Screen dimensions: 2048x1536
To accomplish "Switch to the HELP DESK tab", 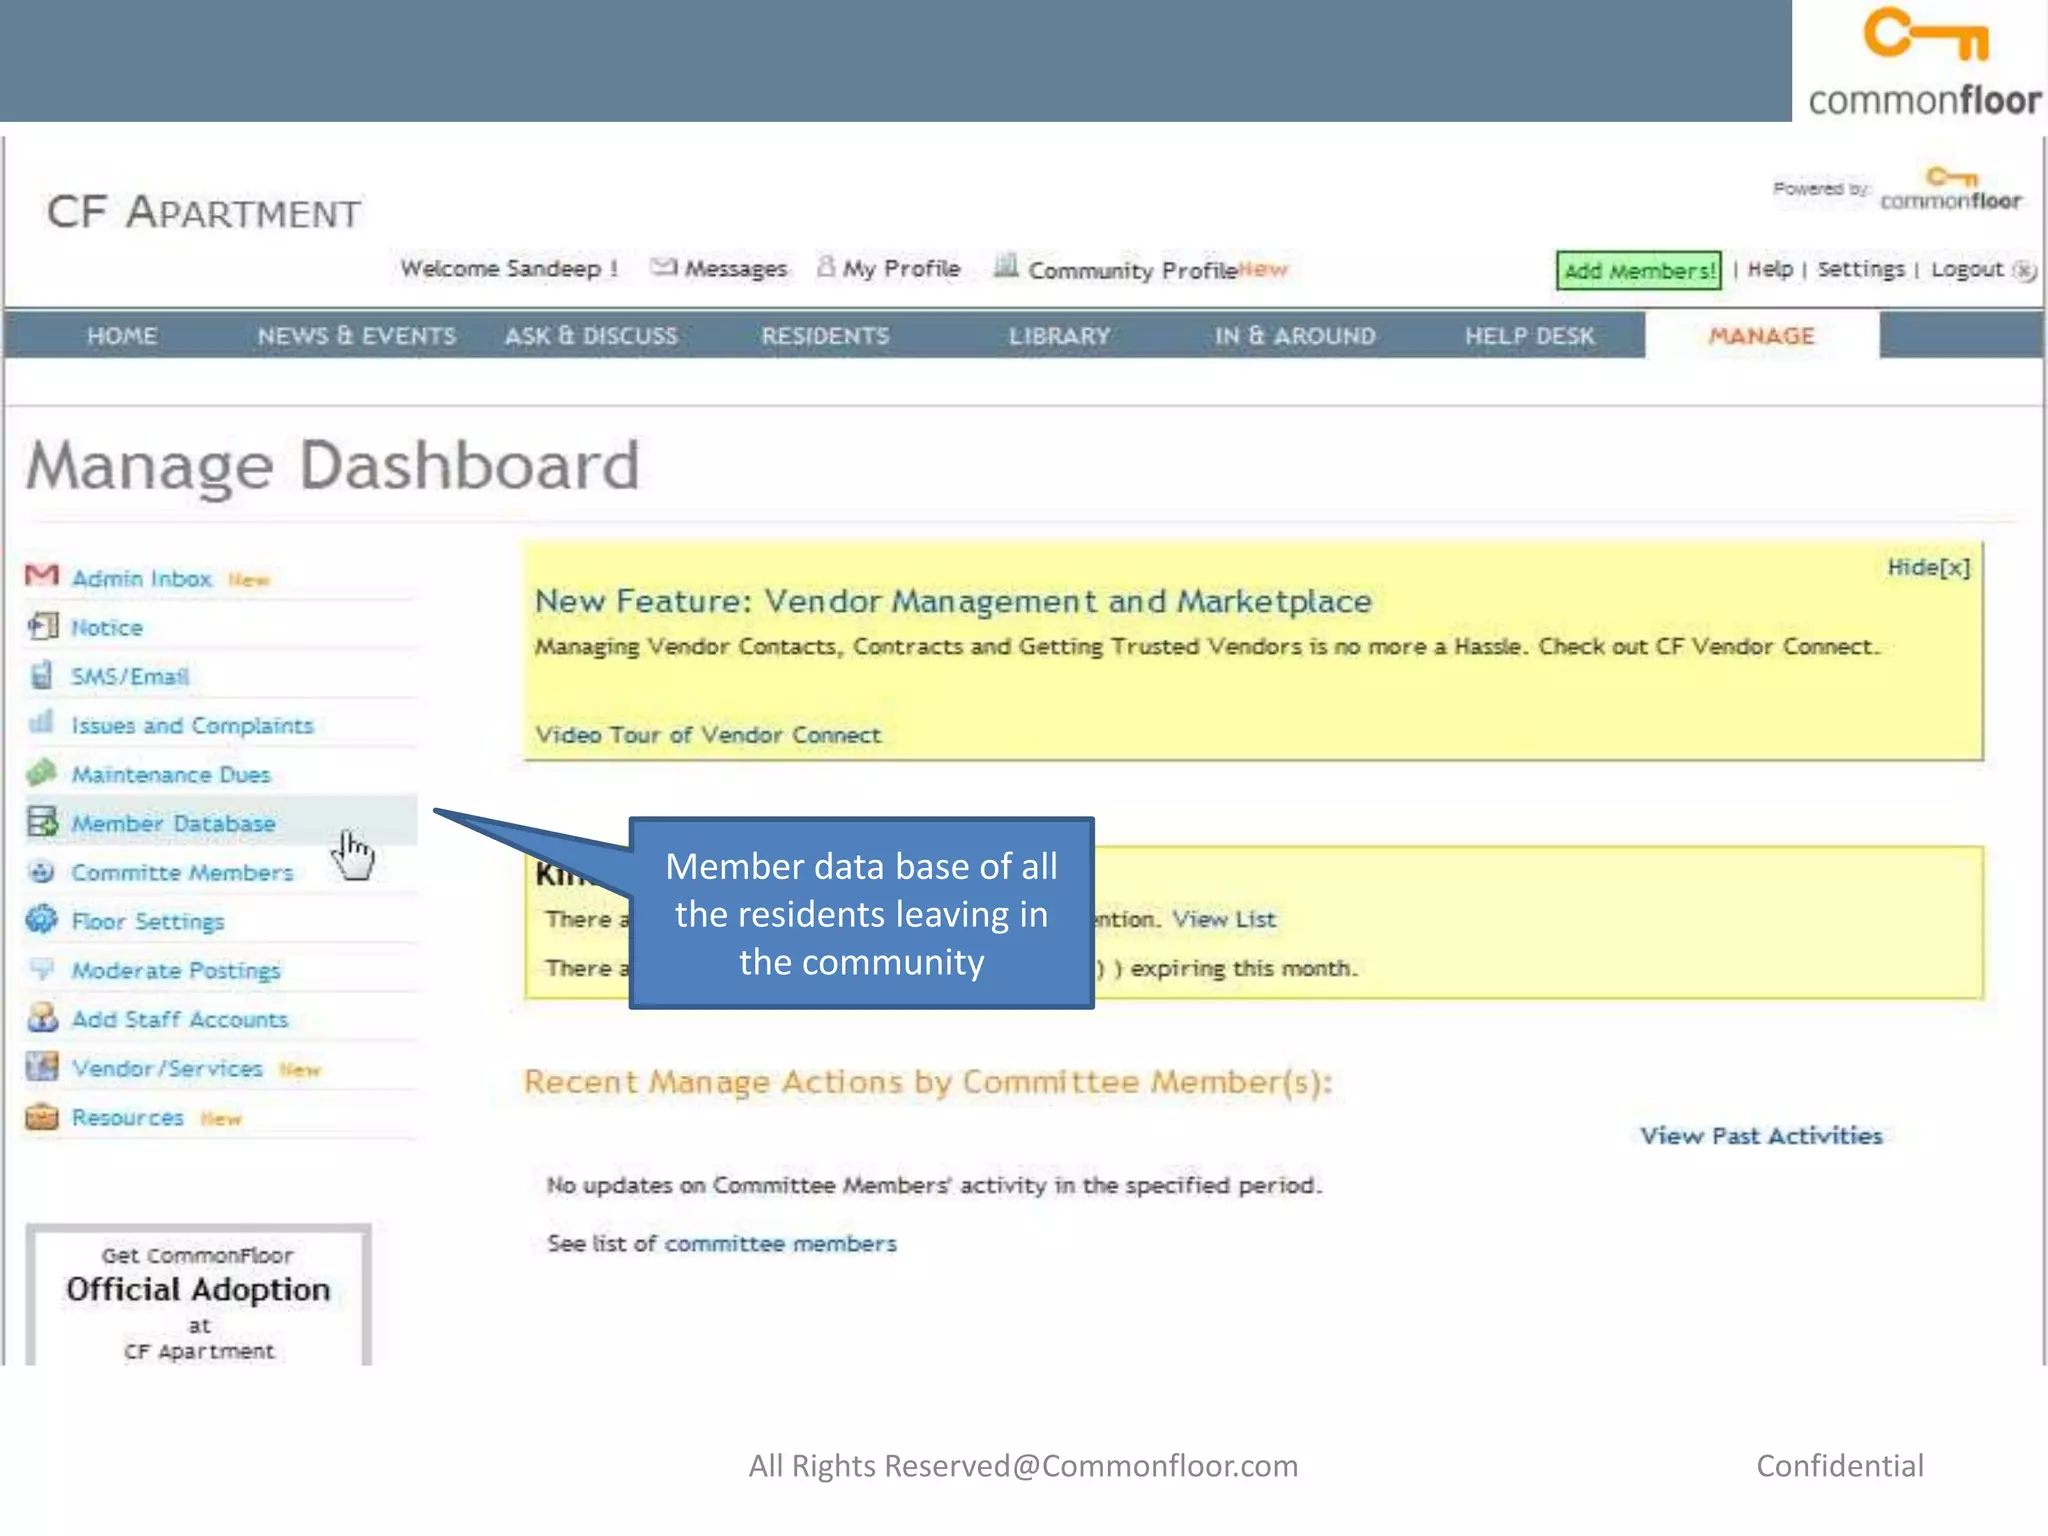I will click(x=1529, y=336).
